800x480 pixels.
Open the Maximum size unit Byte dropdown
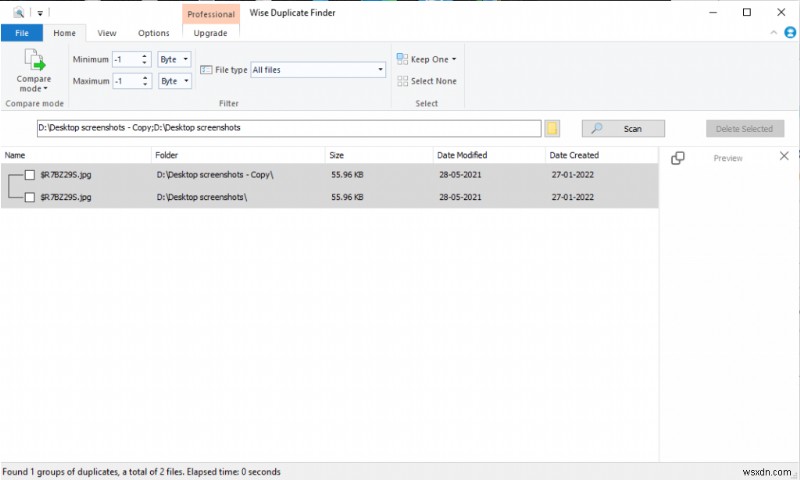[x=174, y=81]
